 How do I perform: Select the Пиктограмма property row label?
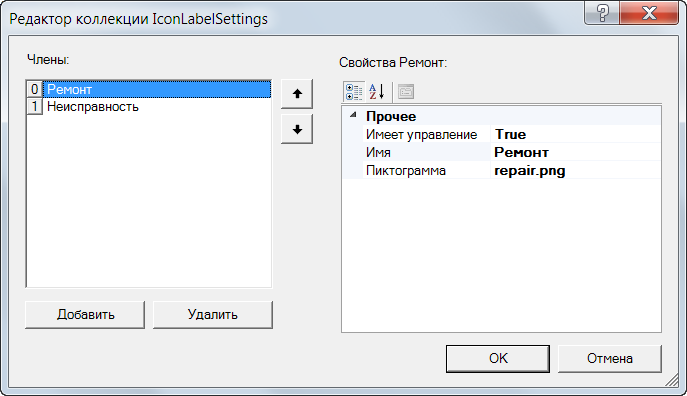click(x=406, y=170)
